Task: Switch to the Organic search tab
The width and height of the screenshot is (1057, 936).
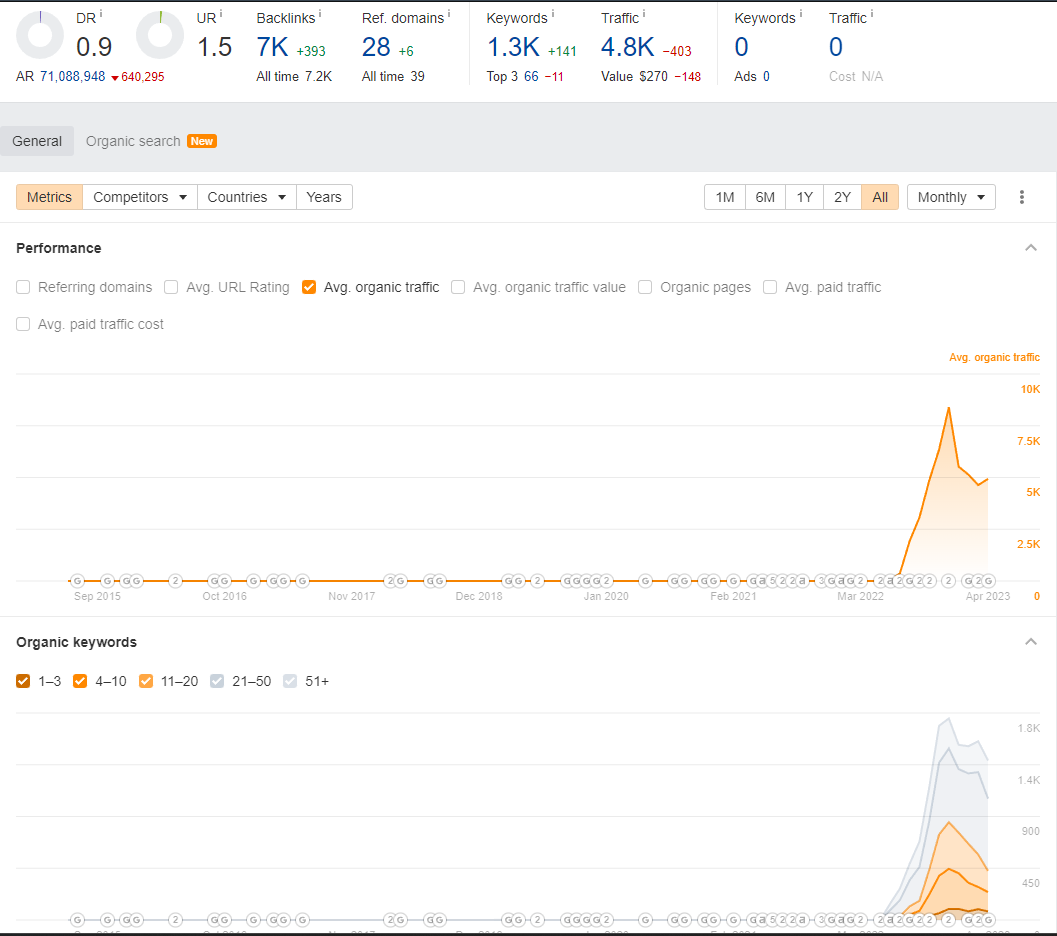Action: click(133, 141)
